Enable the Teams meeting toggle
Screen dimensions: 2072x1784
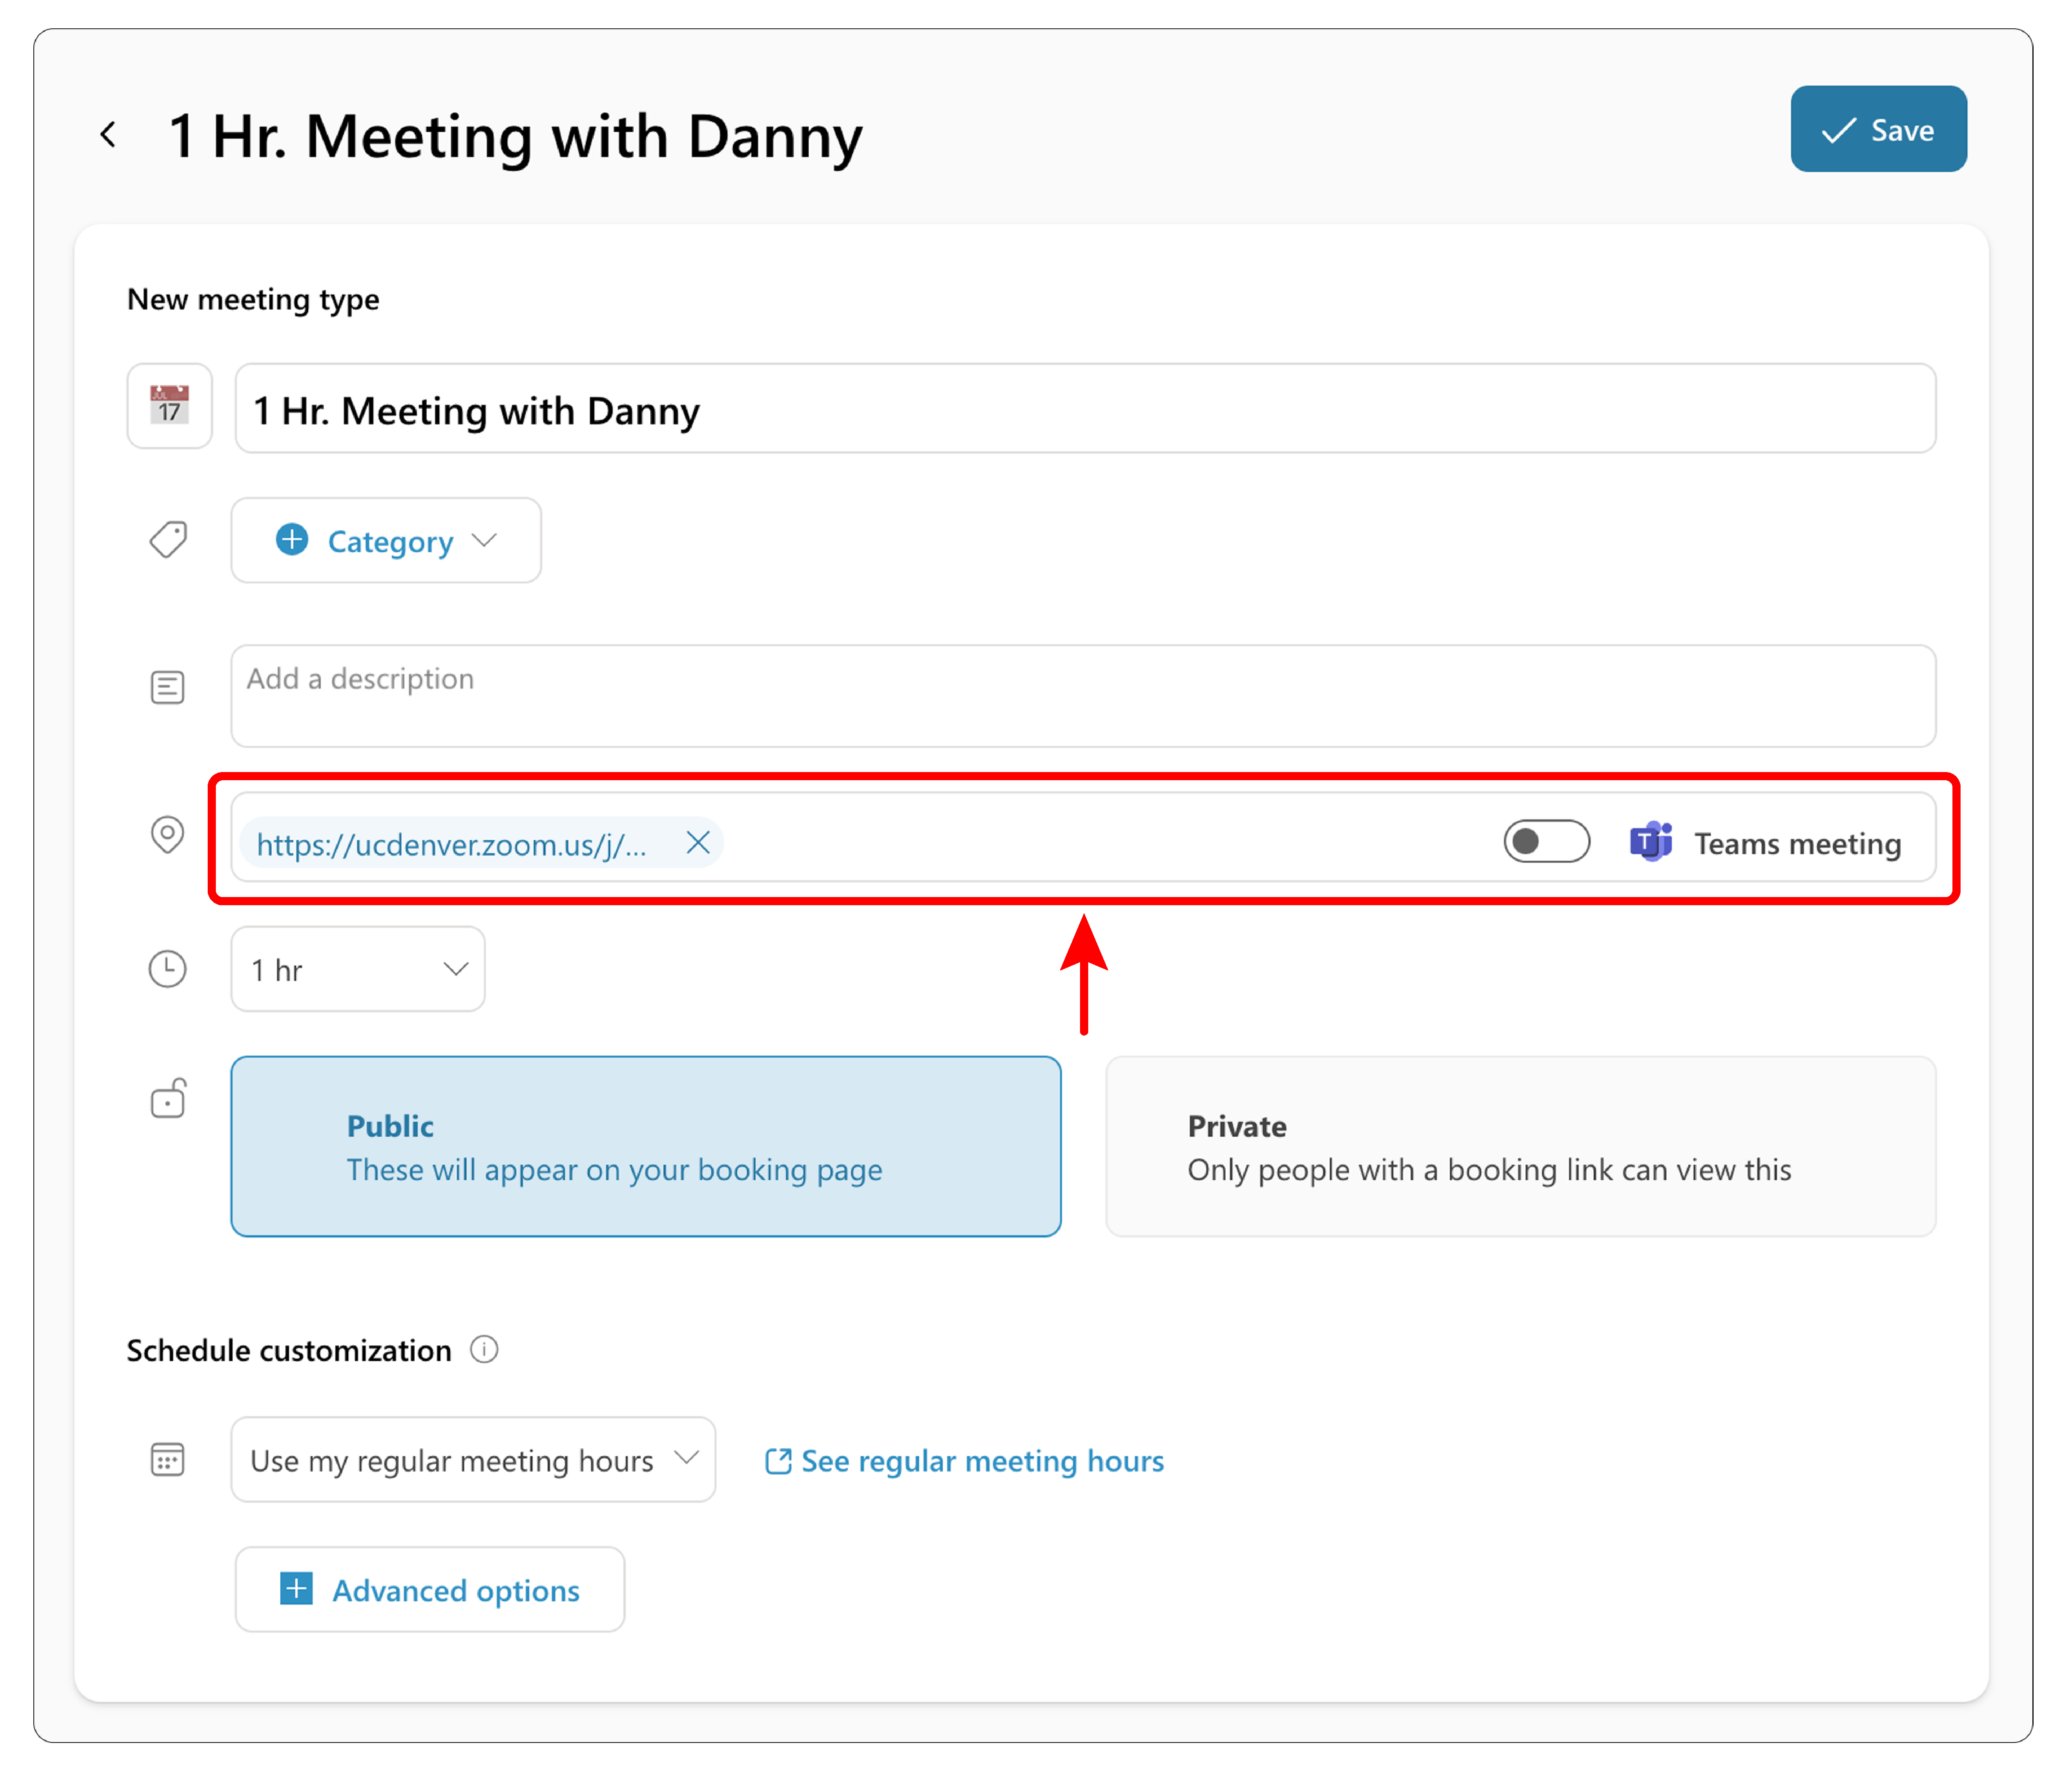(x=1545, y=842)
